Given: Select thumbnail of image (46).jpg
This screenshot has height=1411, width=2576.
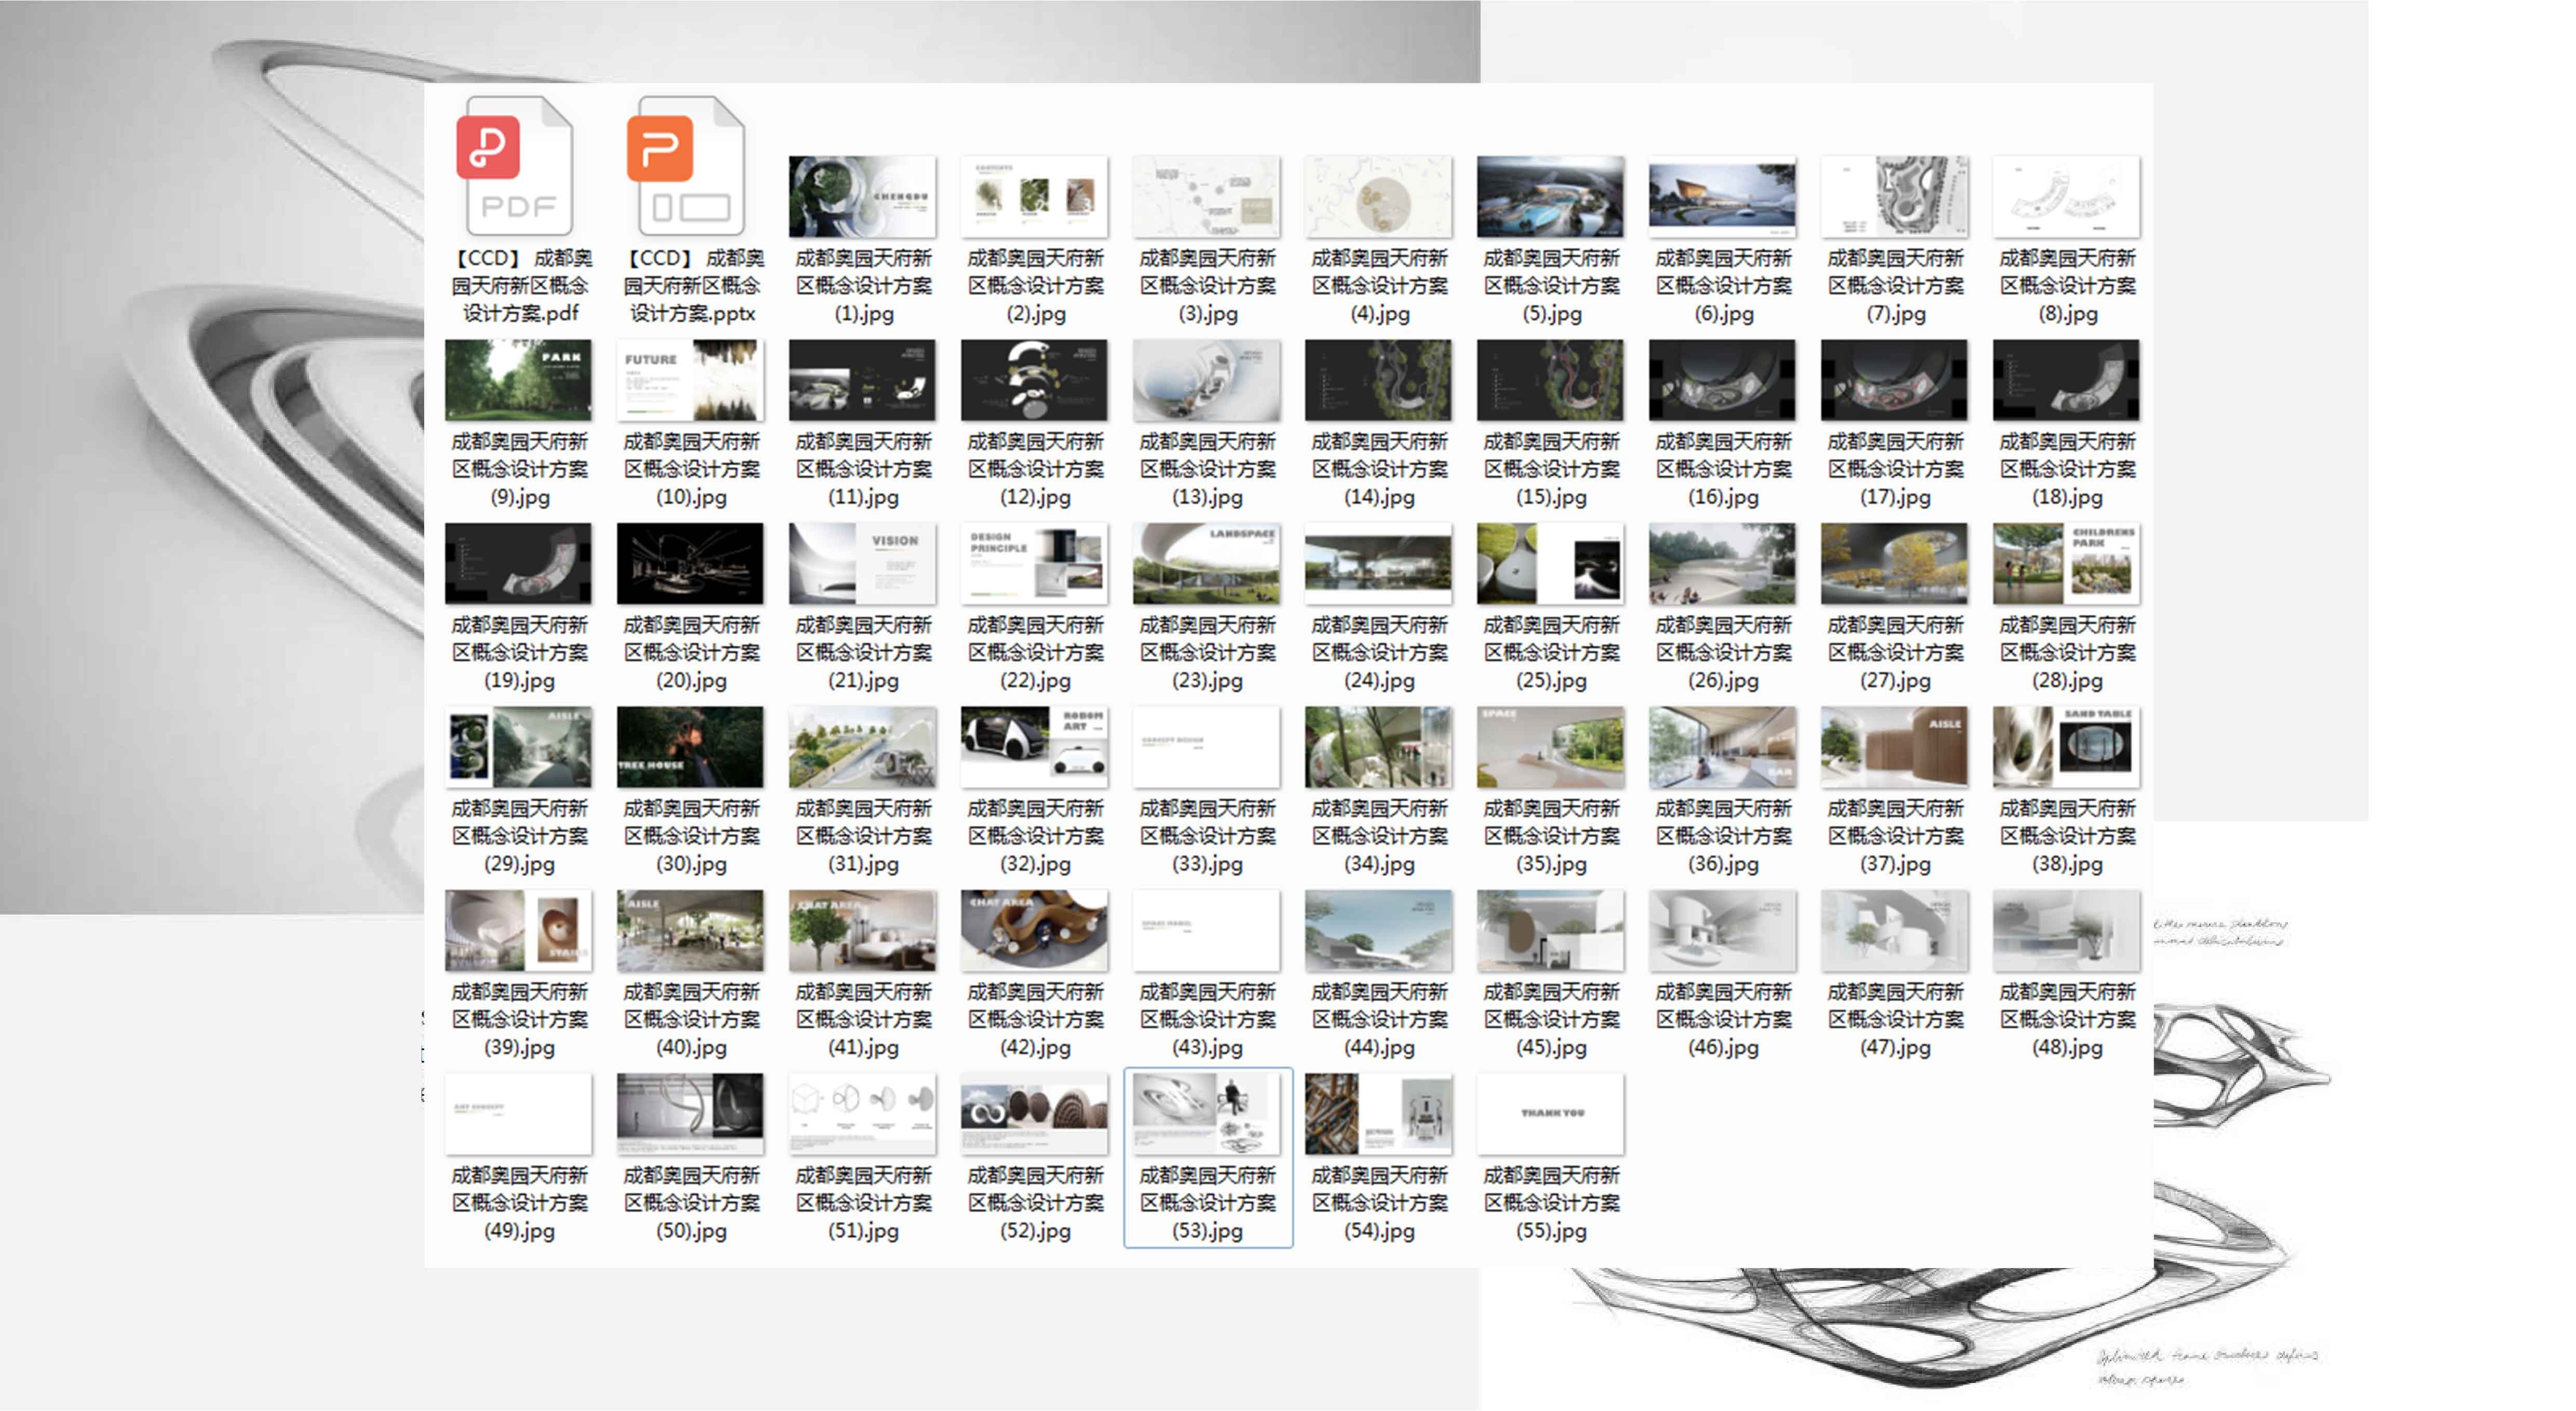Looking at the screenshot, I should [x=1722, y=931].
